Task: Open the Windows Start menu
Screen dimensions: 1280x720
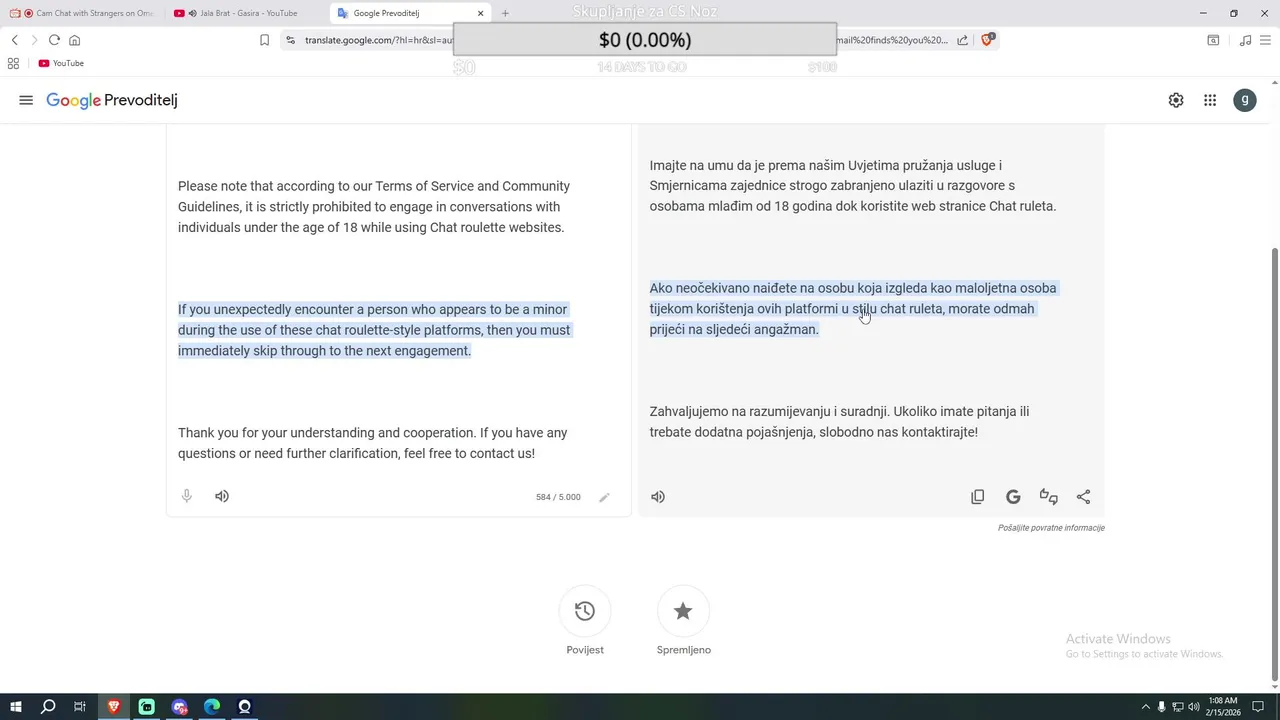Action: (16, 707)
